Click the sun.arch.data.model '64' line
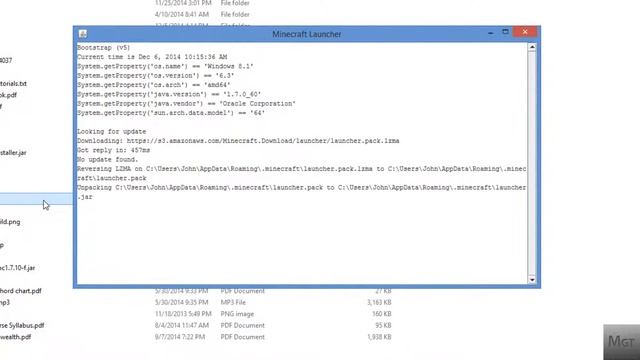640x360 pixels. click(171, 113)
